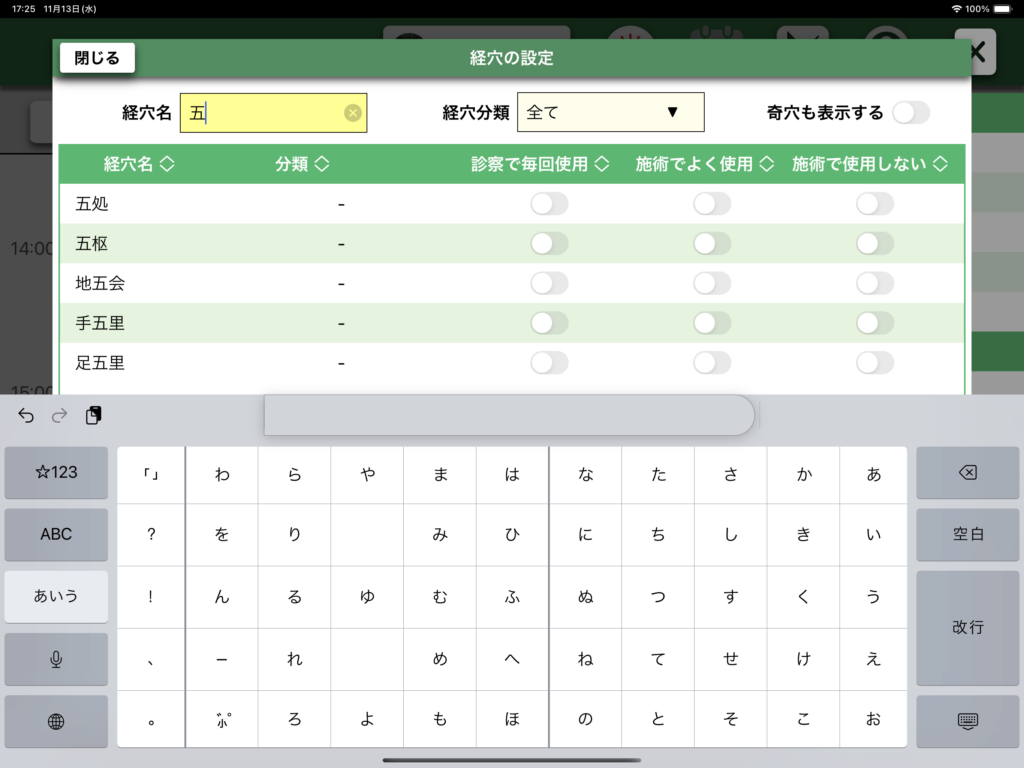The height and width of the screenshot is (768, 1024).
Task: Toggle 施術で使用しない for 手五里
Action: click(874, 323)
